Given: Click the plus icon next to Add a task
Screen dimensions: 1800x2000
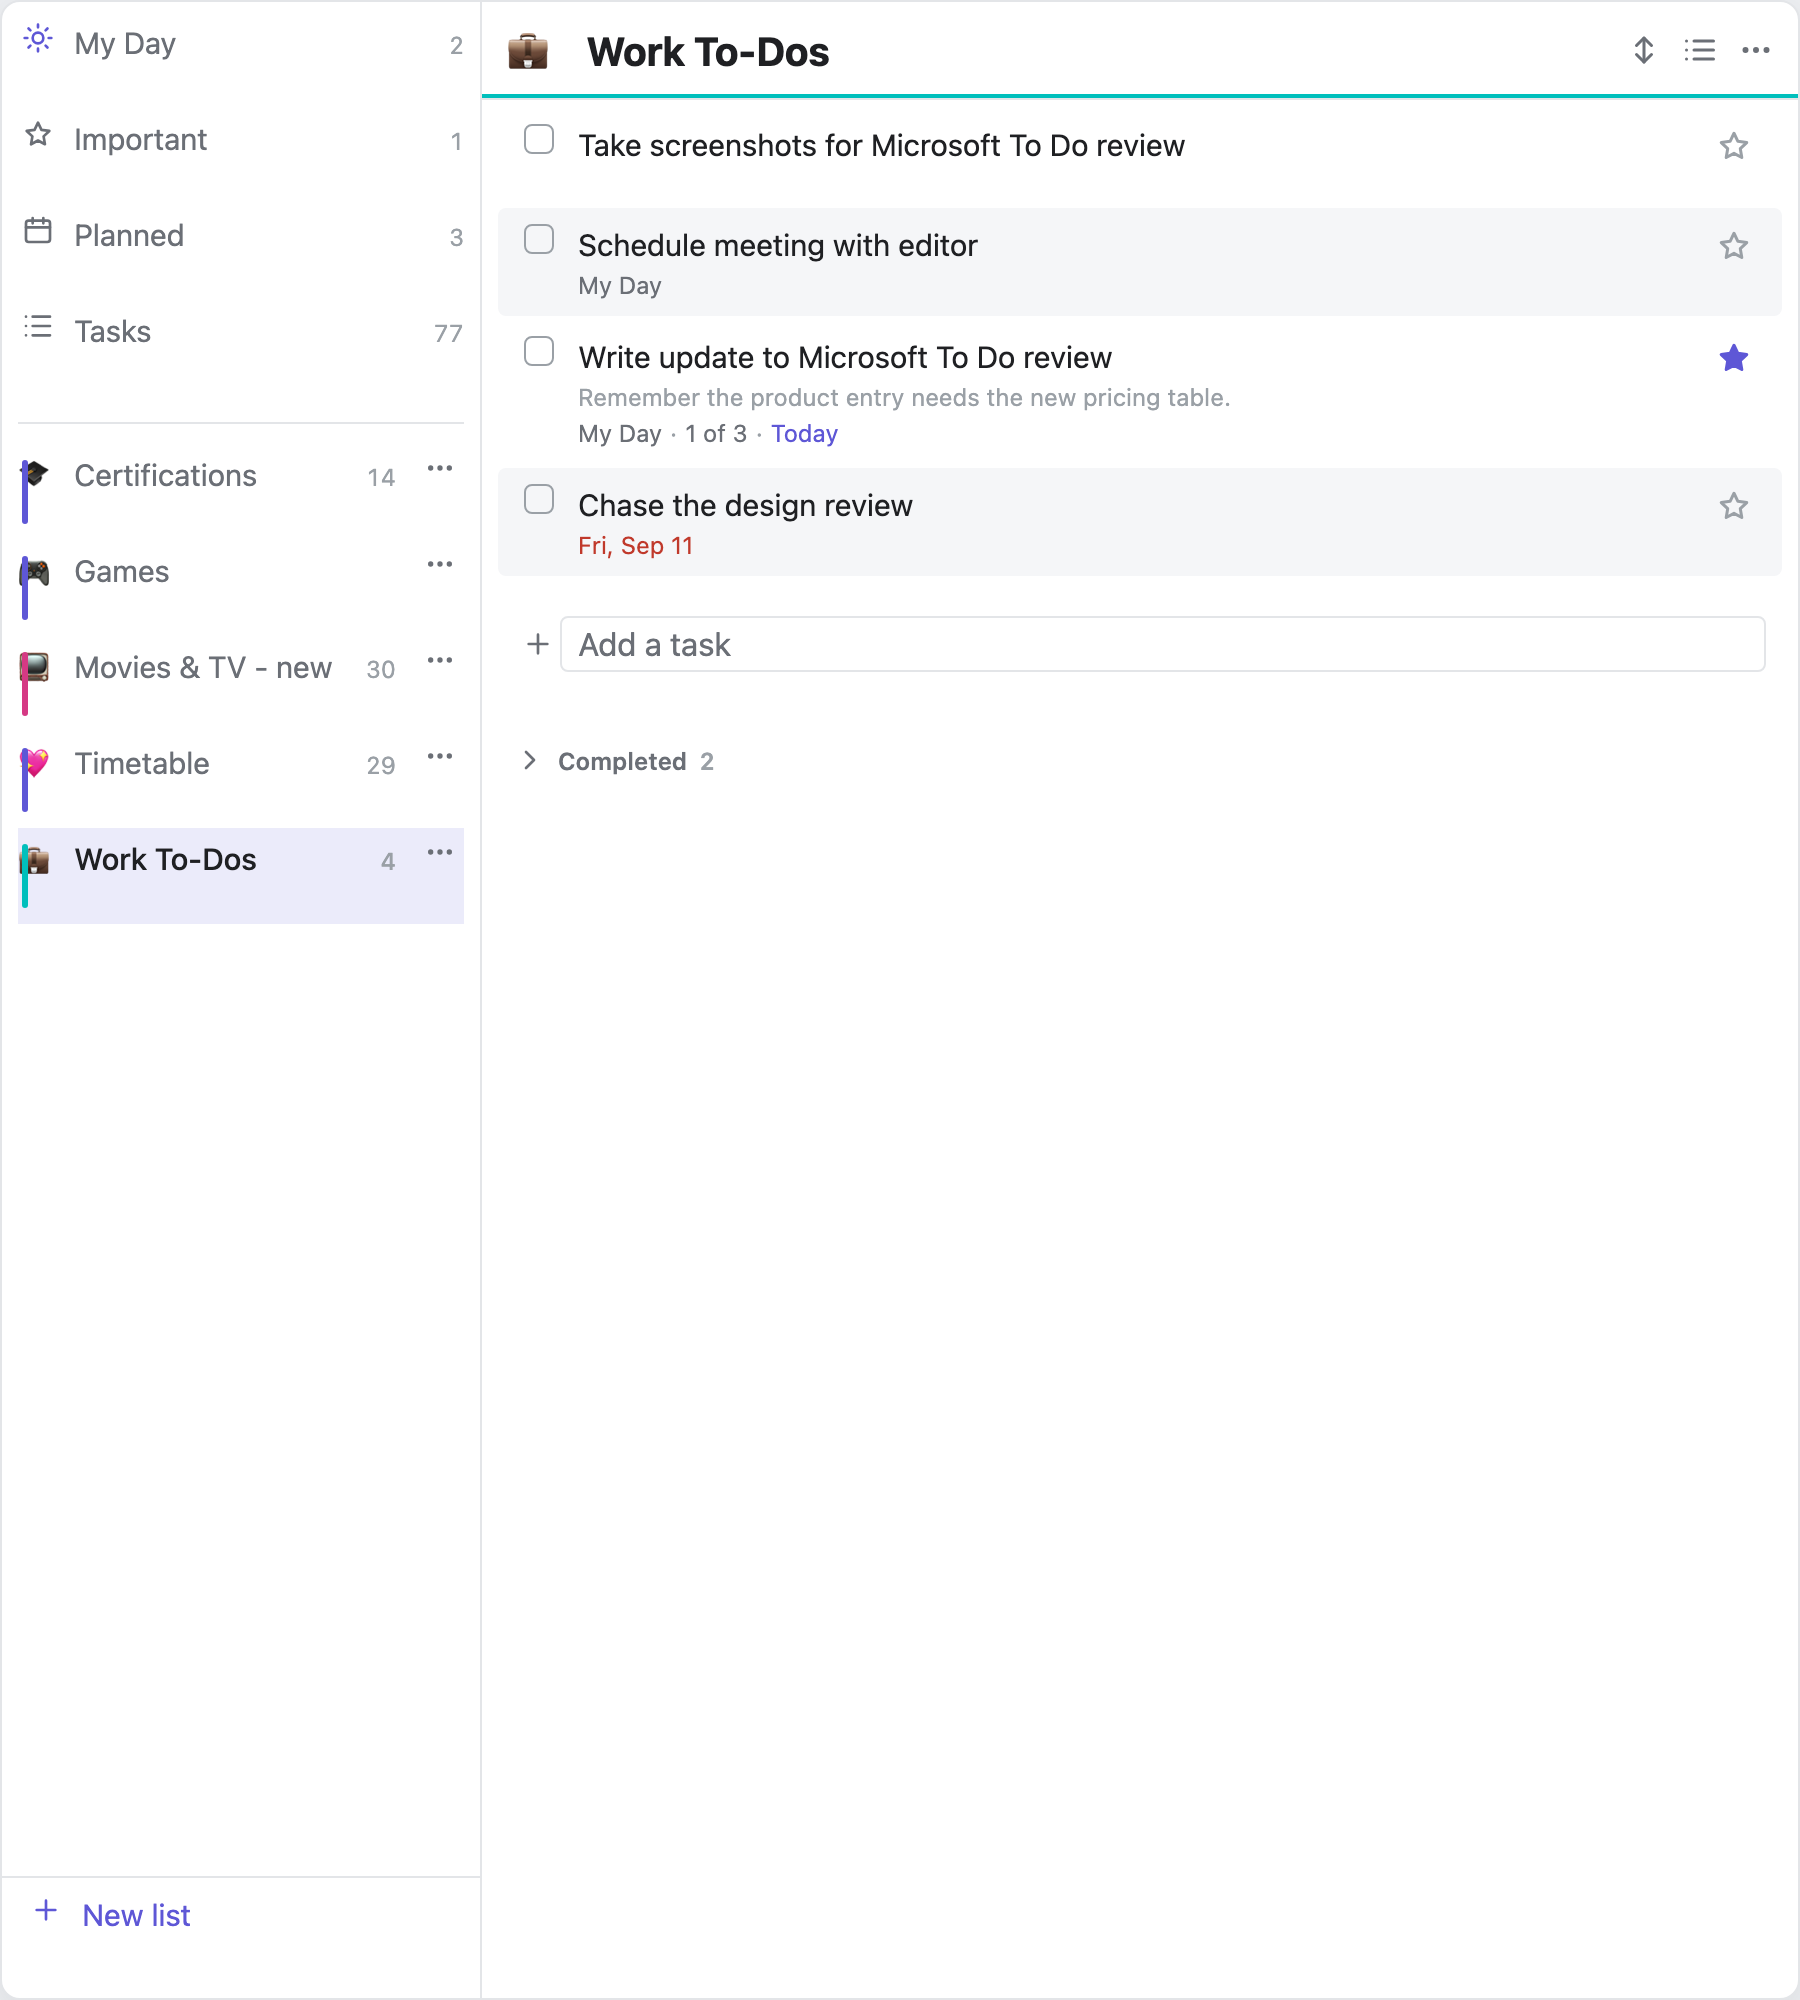Looking at the screenshot, I should pos(538,644).
